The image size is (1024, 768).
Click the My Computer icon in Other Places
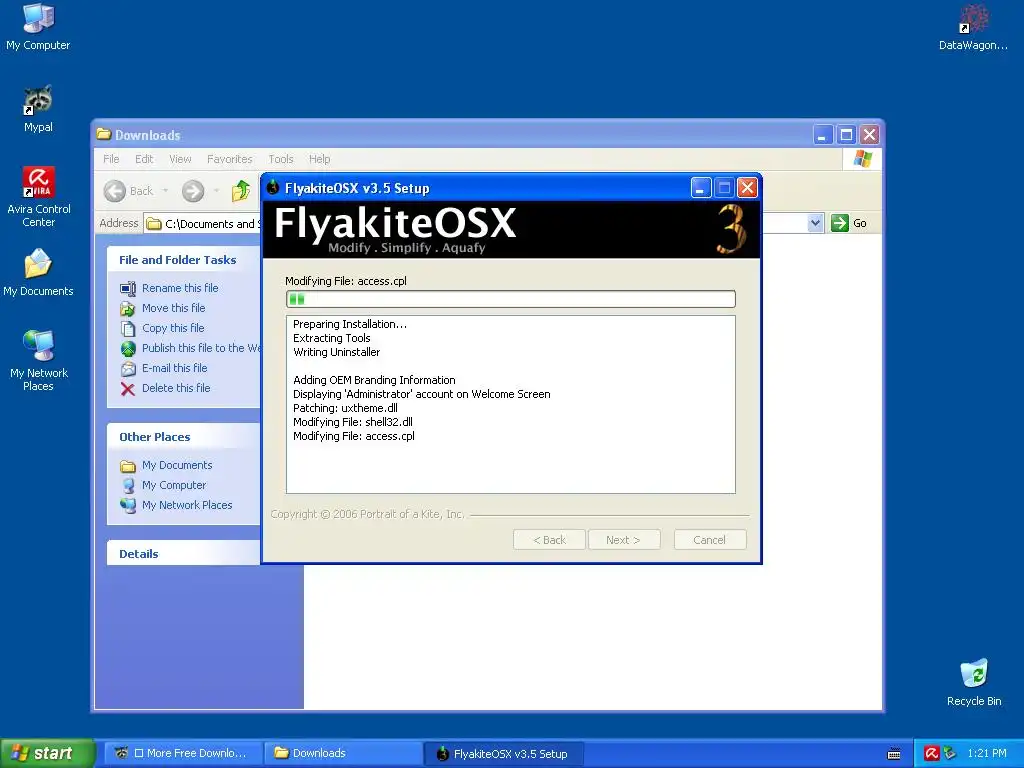point(128,485)
